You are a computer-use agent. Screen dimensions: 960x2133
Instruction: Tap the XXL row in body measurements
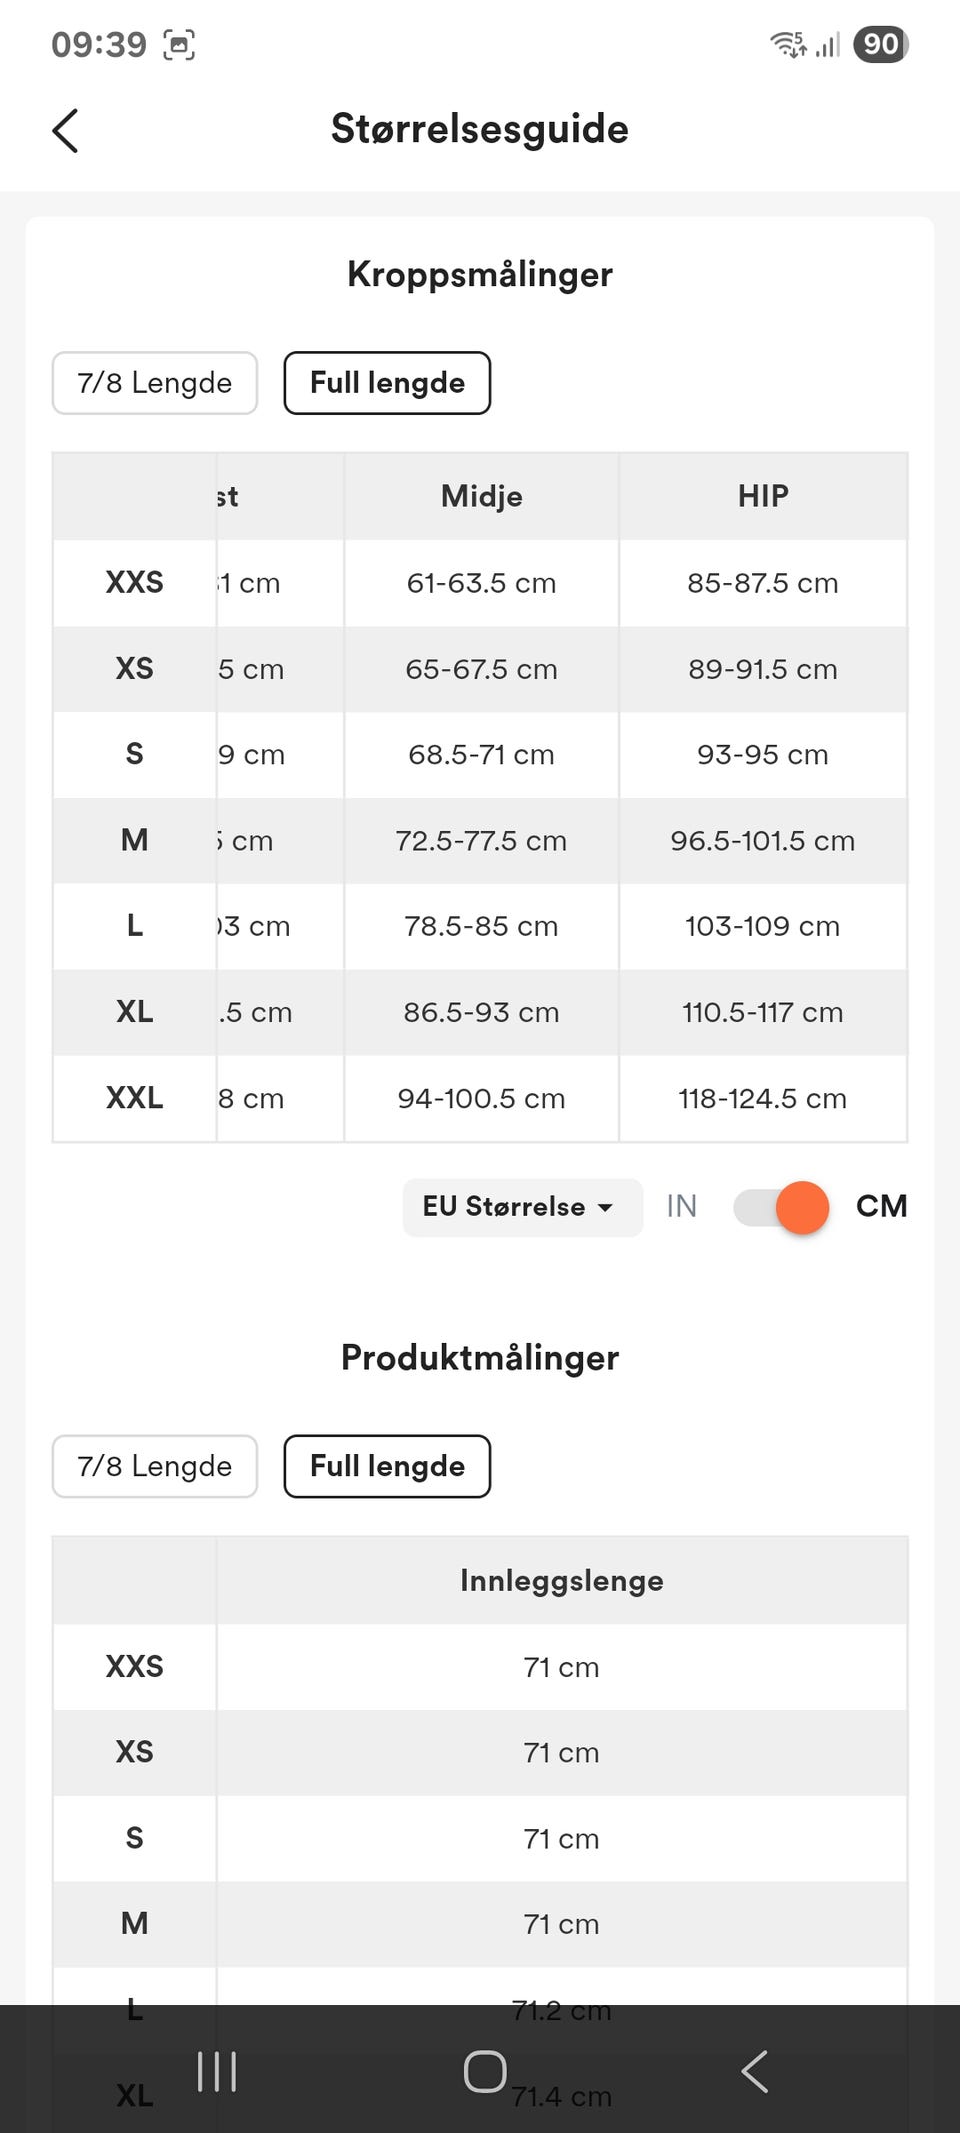pyautogui.click(x=480, y=1098)
